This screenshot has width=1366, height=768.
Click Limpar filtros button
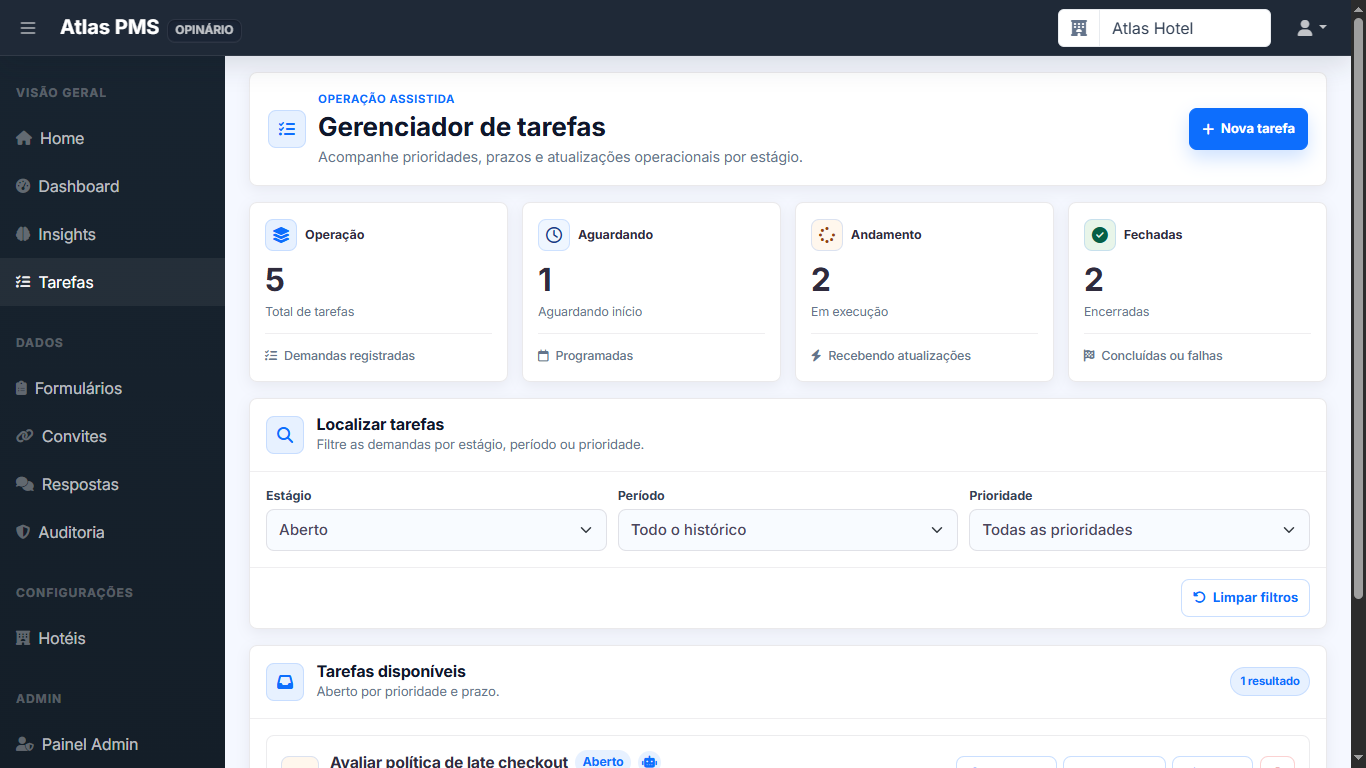click(1245, 598)
